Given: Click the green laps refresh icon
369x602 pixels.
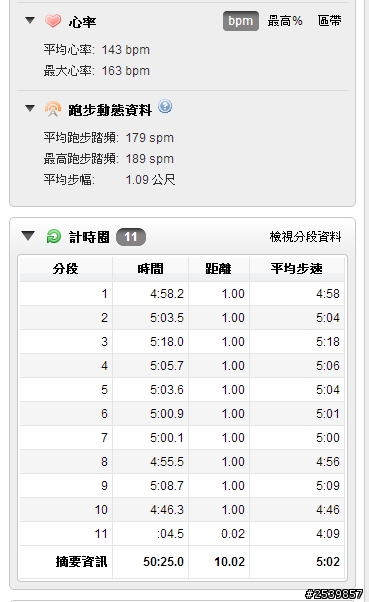Looking at the screenshot, I should [x=53, y=236].
